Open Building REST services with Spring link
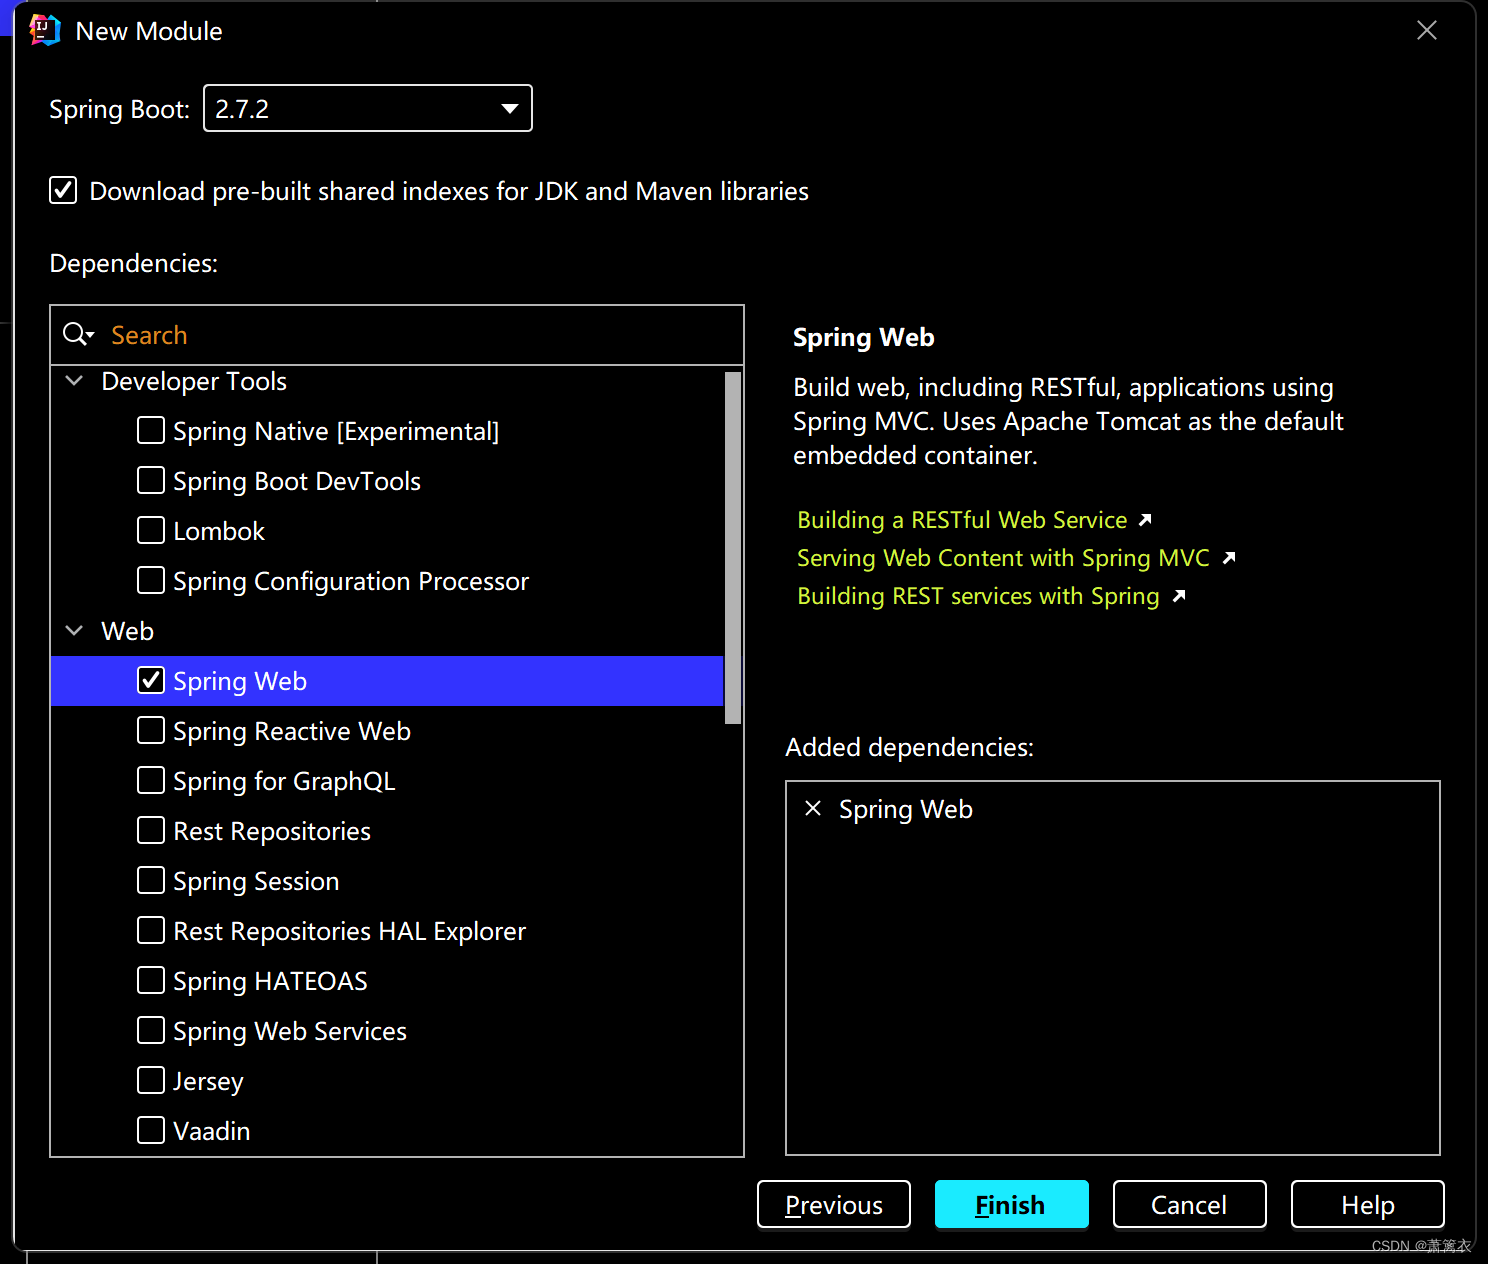1488x1264 pixels. point(978,596)
